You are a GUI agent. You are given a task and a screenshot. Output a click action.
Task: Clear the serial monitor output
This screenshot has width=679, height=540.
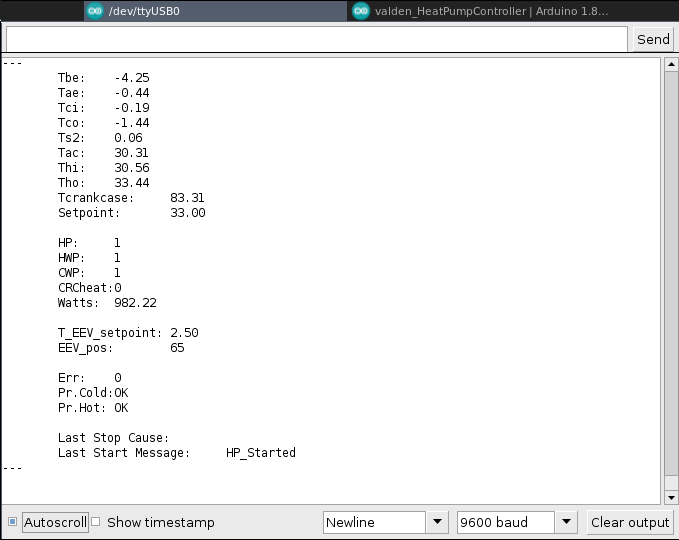coord(629,522)
